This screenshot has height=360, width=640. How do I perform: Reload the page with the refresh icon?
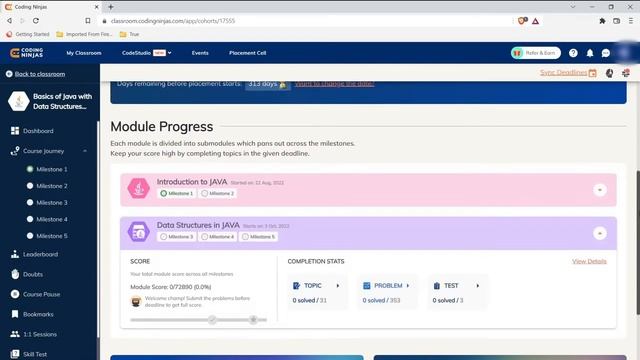pos(36,20)
